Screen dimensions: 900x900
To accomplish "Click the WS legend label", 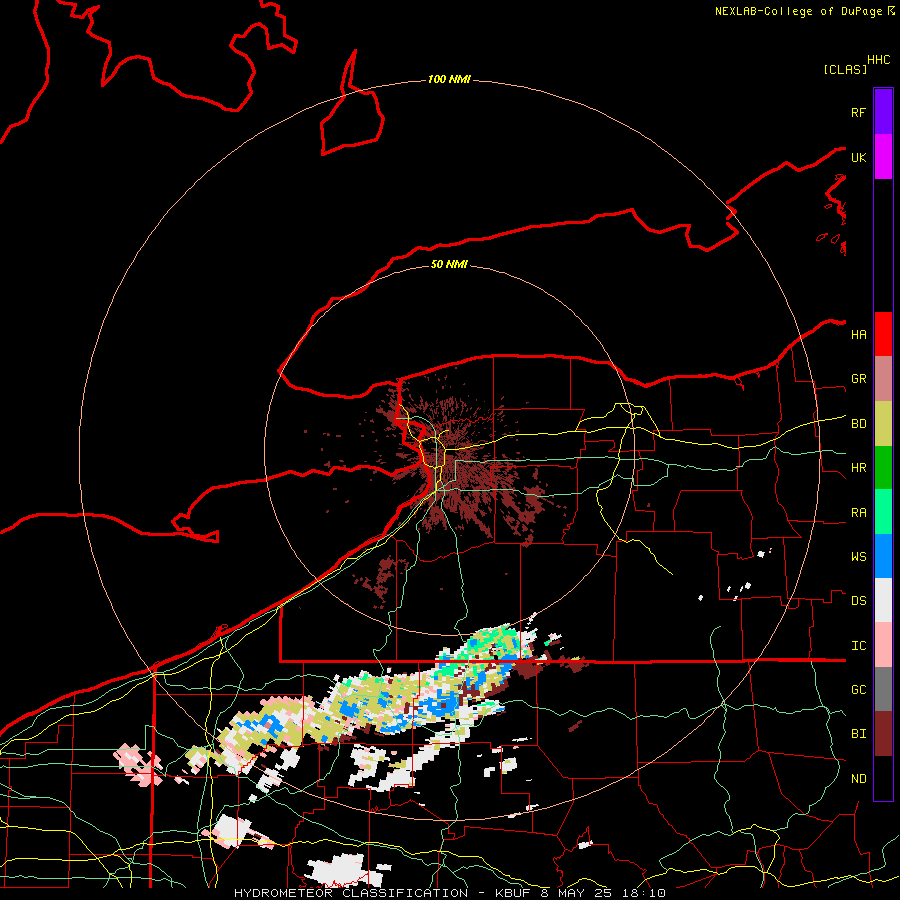I will 859,557.
